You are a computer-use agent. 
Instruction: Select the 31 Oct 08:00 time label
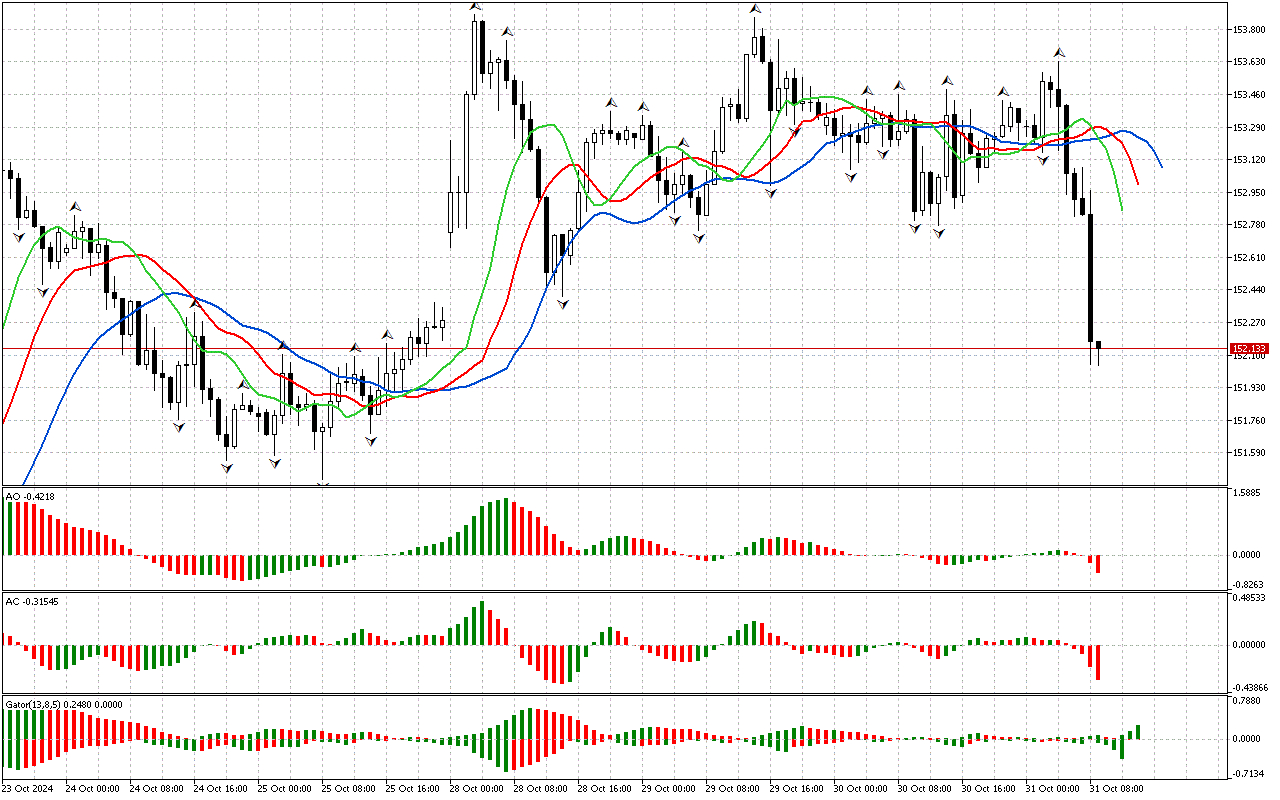1117,789
